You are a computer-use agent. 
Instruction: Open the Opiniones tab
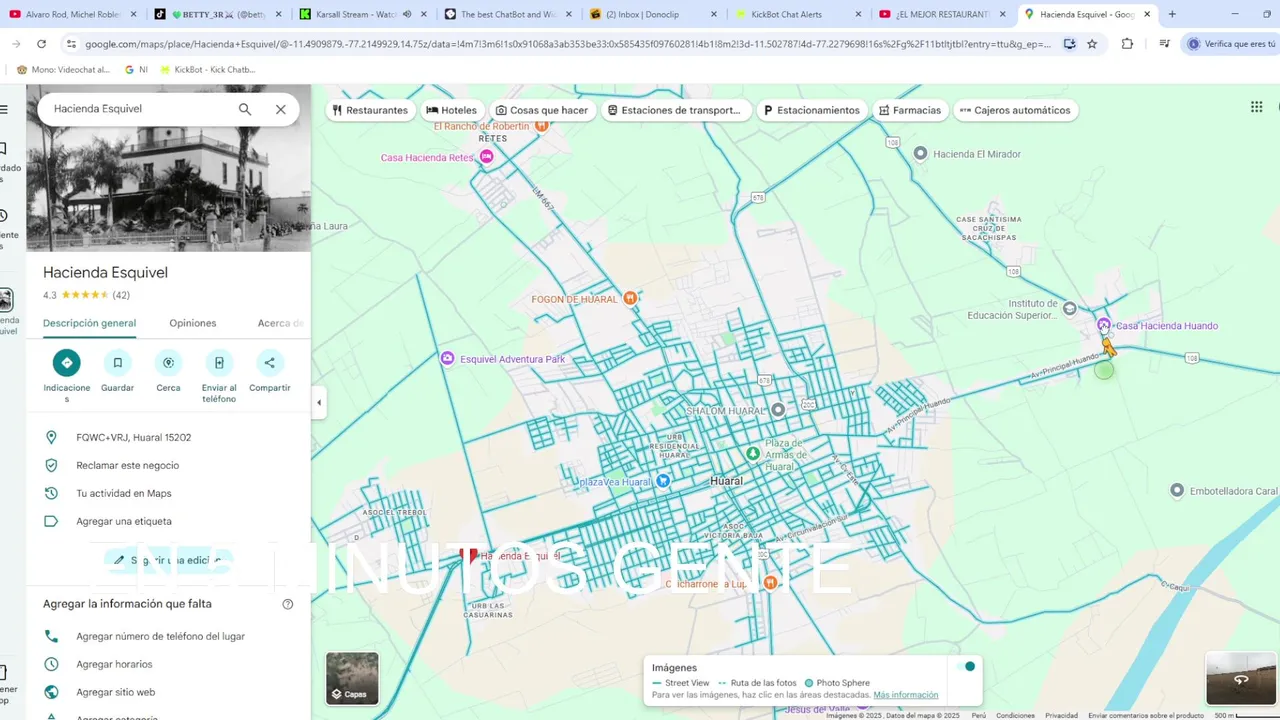193,323
